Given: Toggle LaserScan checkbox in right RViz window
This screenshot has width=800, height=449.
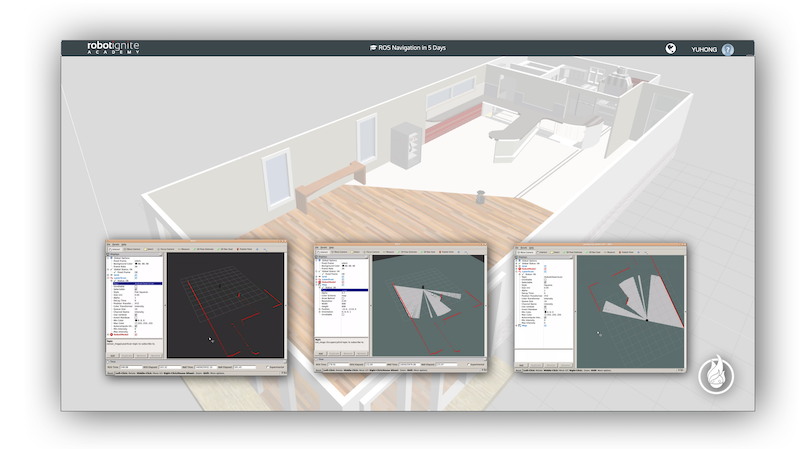Looking at the screenshot, I should pyautogui.click(x=545, y=271).
